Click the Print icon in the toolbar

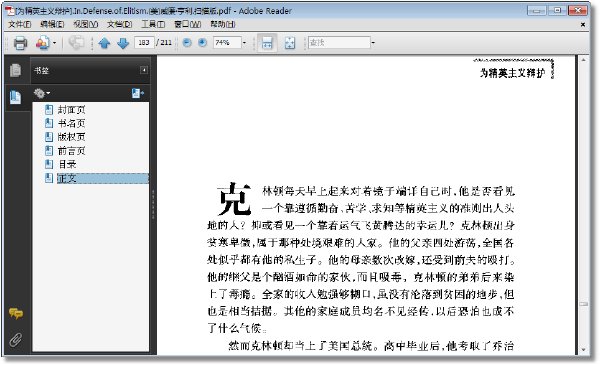20,43
